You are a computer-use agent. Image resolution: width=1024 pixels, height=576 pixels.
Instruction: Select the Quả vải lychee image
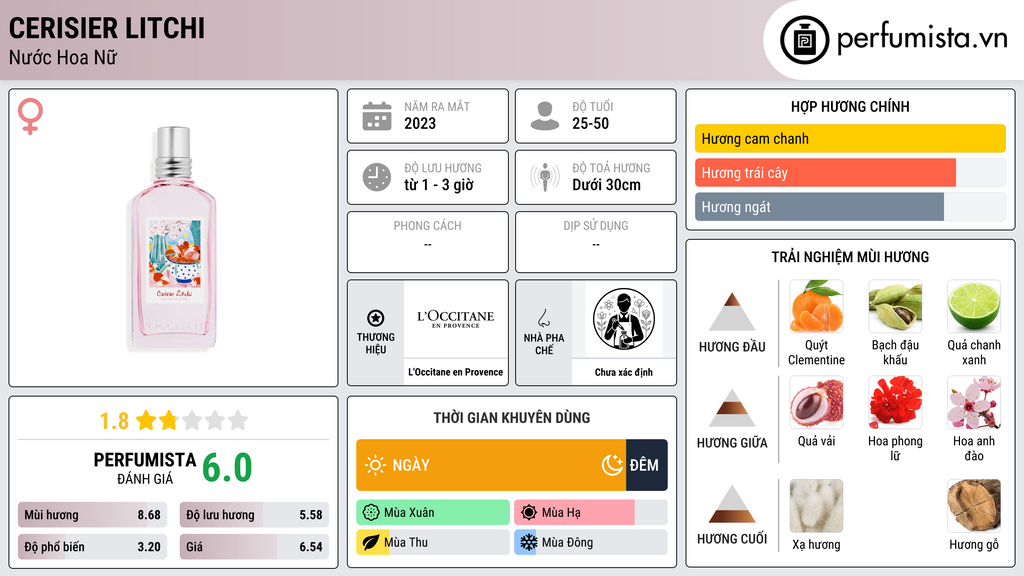pyautogui.click(x=816, y=403)
